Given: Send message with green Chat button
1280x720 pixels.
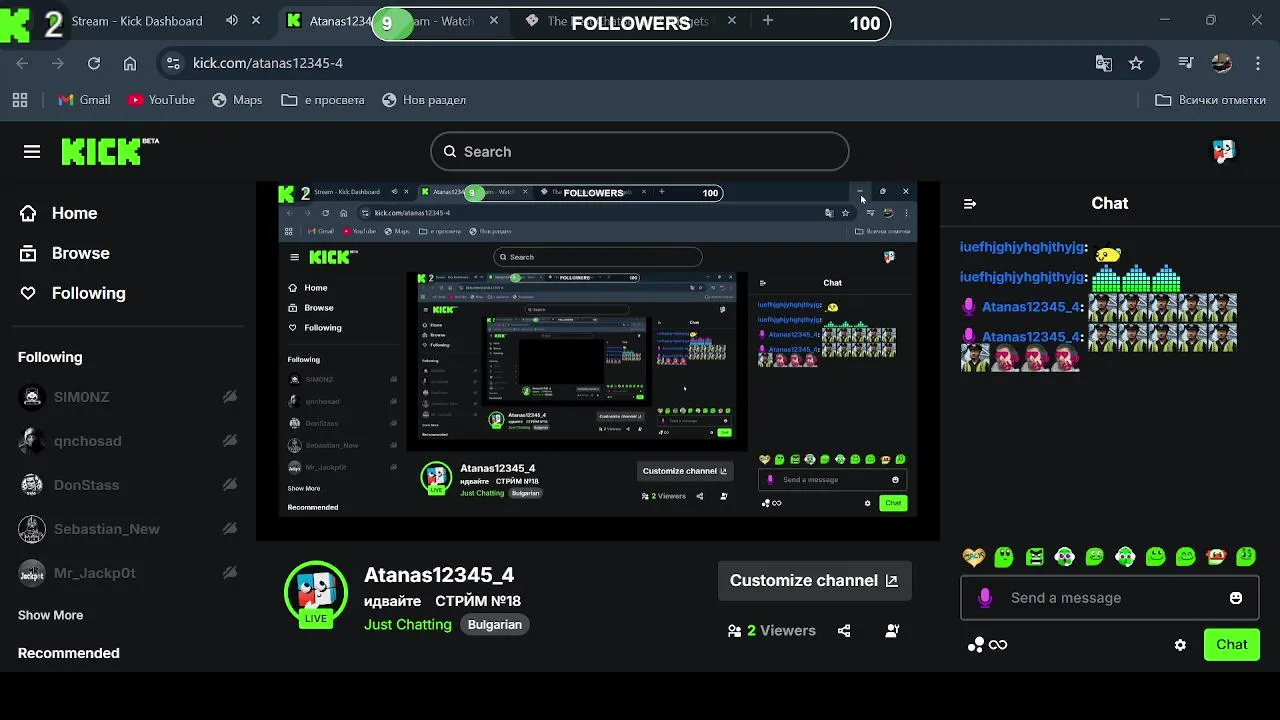Looking at the screenshot, I should point(1232,645).
